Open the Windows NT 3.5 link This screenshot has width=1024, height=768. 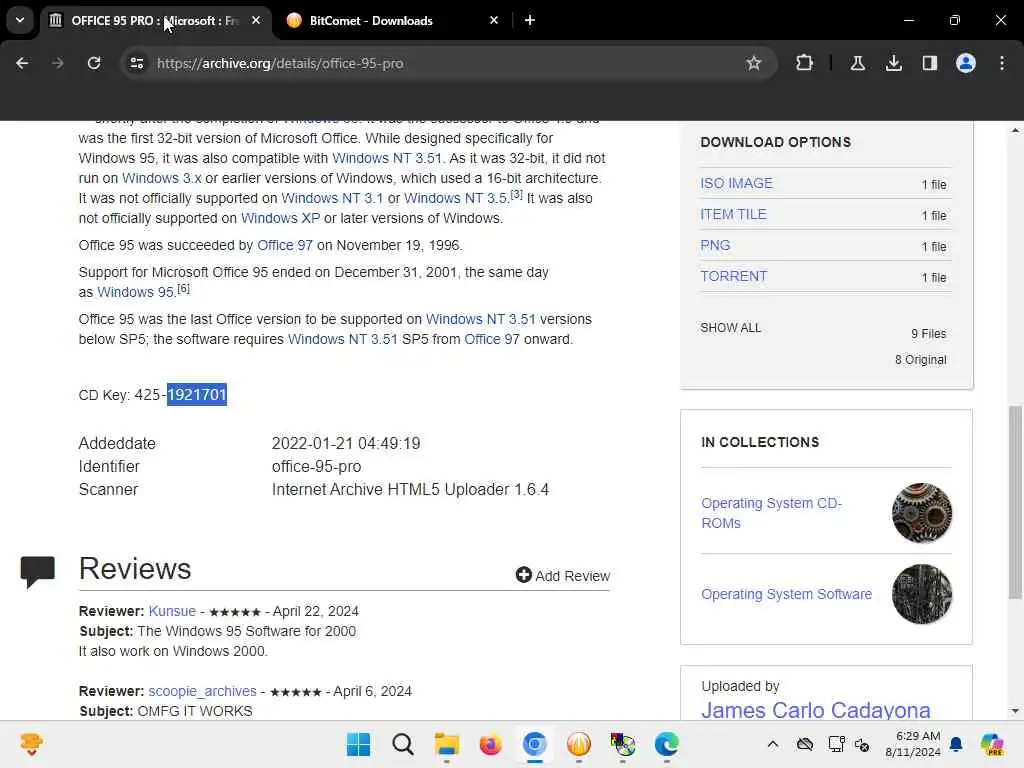[455, 198]
